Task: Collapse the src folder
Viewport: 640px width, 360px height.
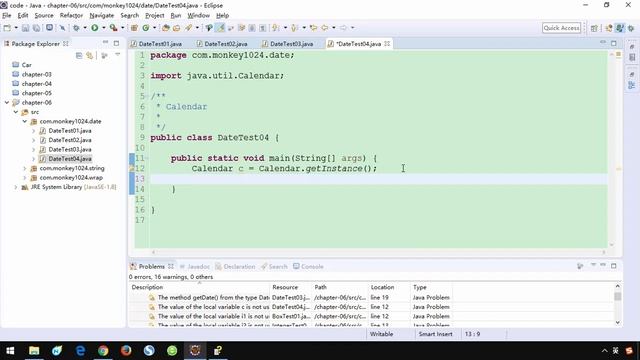Action: click(x=16, y=112)
